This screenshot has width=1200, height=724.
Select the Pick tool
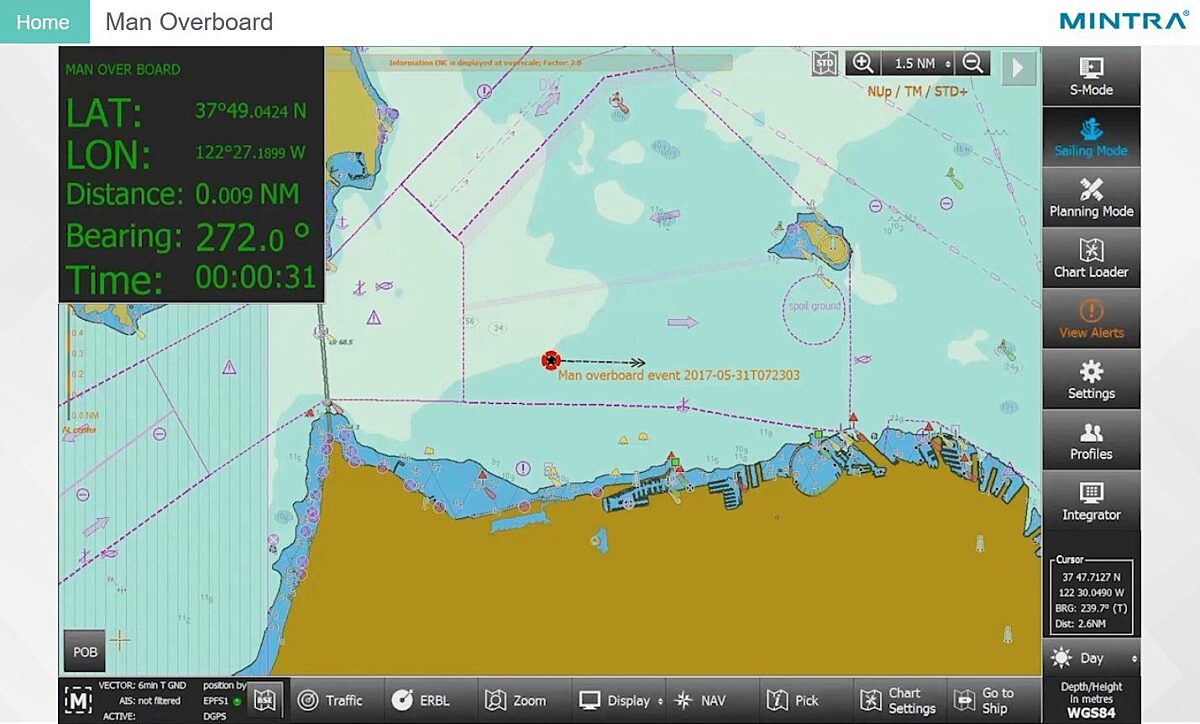[807, 700]
